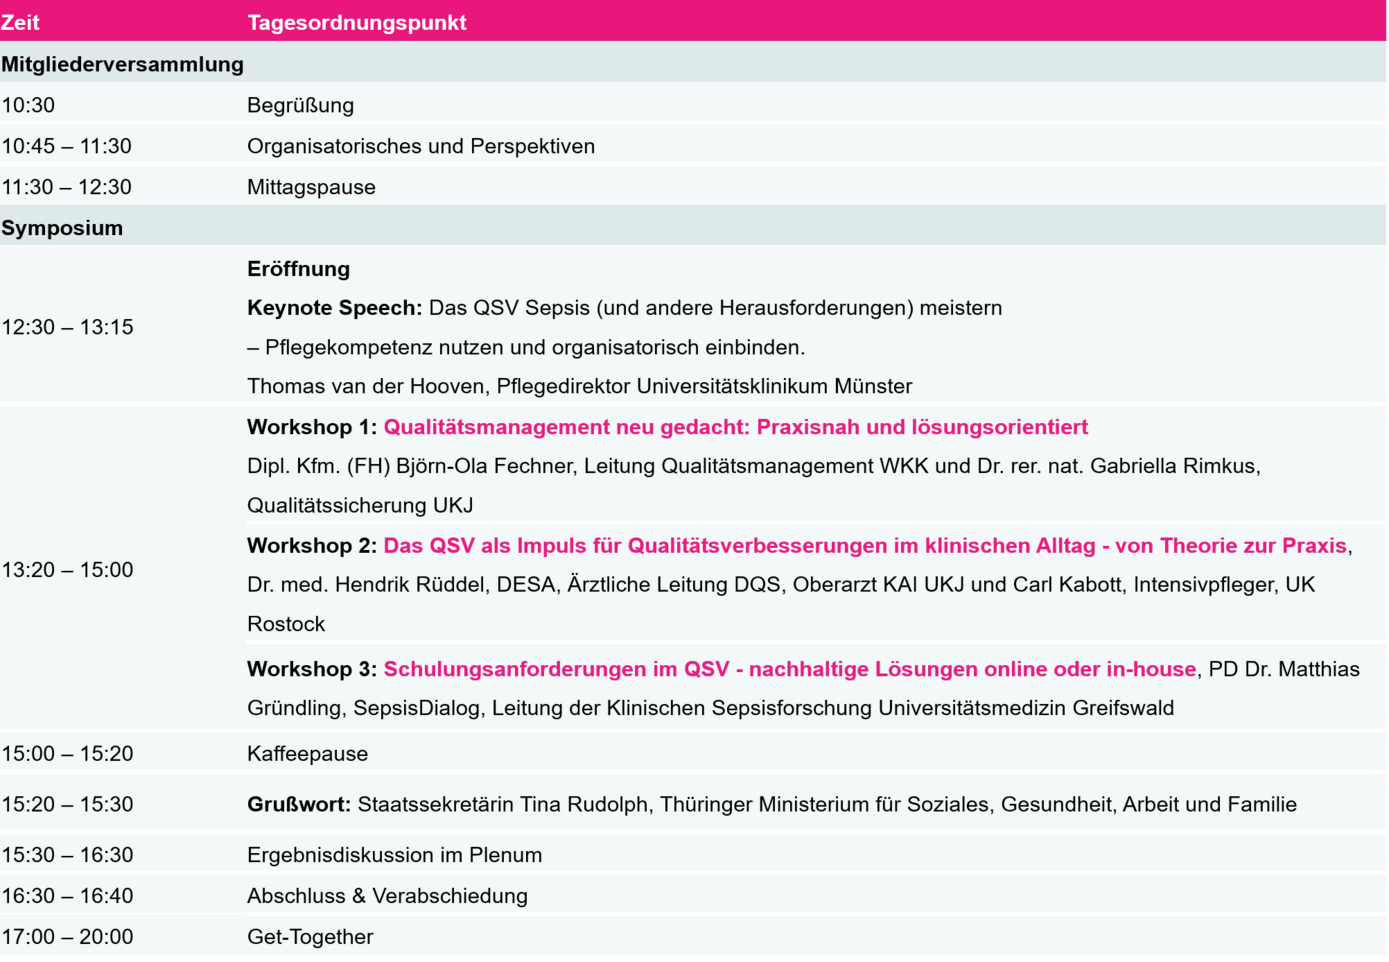Screen dimensions: 1389x962
Task: Select Ergebnisdiskussion im Plenum entry
Action: coord(394,855)
